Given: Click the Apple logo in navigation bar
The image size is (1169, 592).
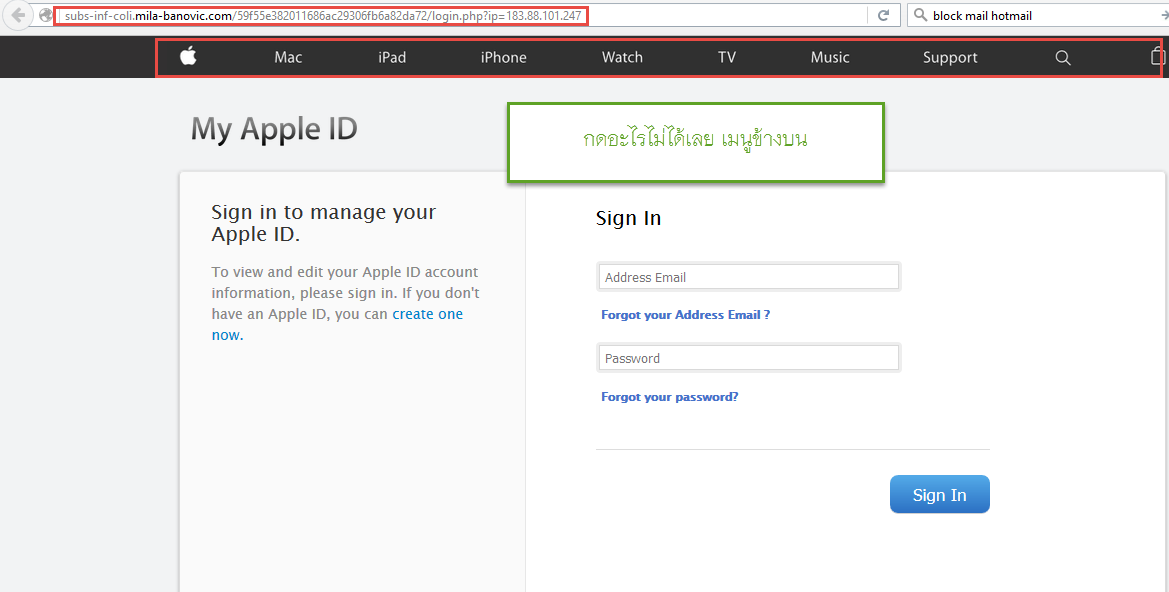Looking at the screenshot, I should click(x=188, y=56).
